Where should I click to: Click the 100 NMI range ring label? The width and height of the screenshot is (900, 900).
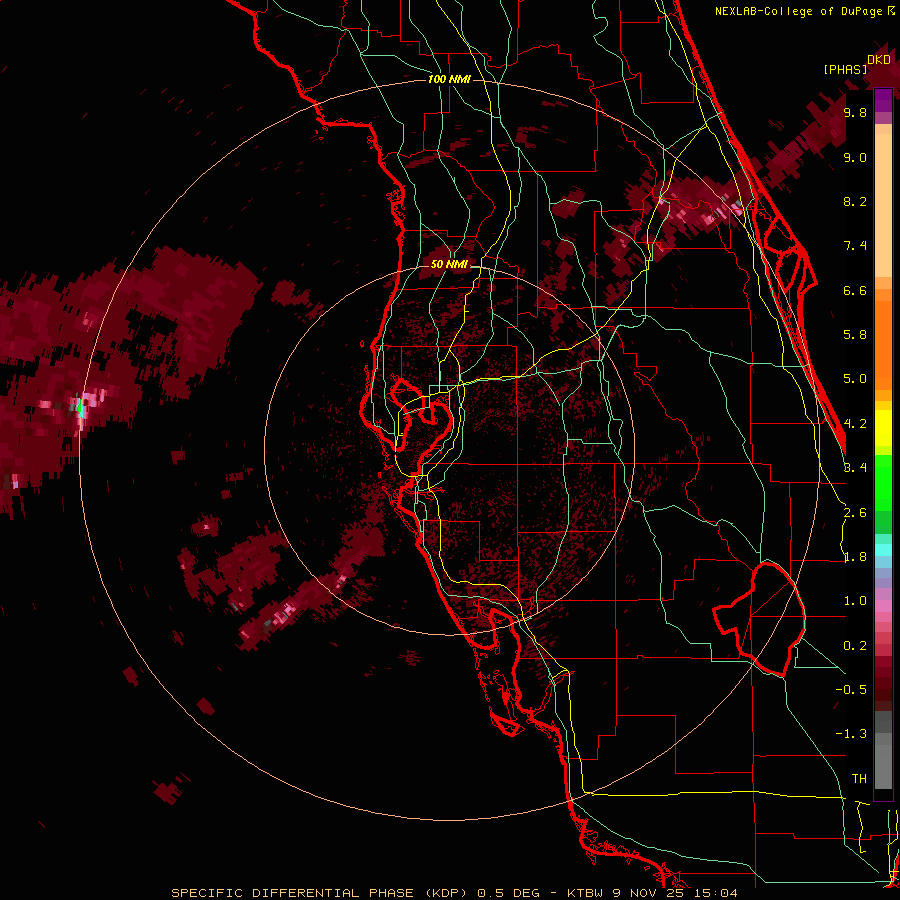pyautogui.click(x=449, y=79)
